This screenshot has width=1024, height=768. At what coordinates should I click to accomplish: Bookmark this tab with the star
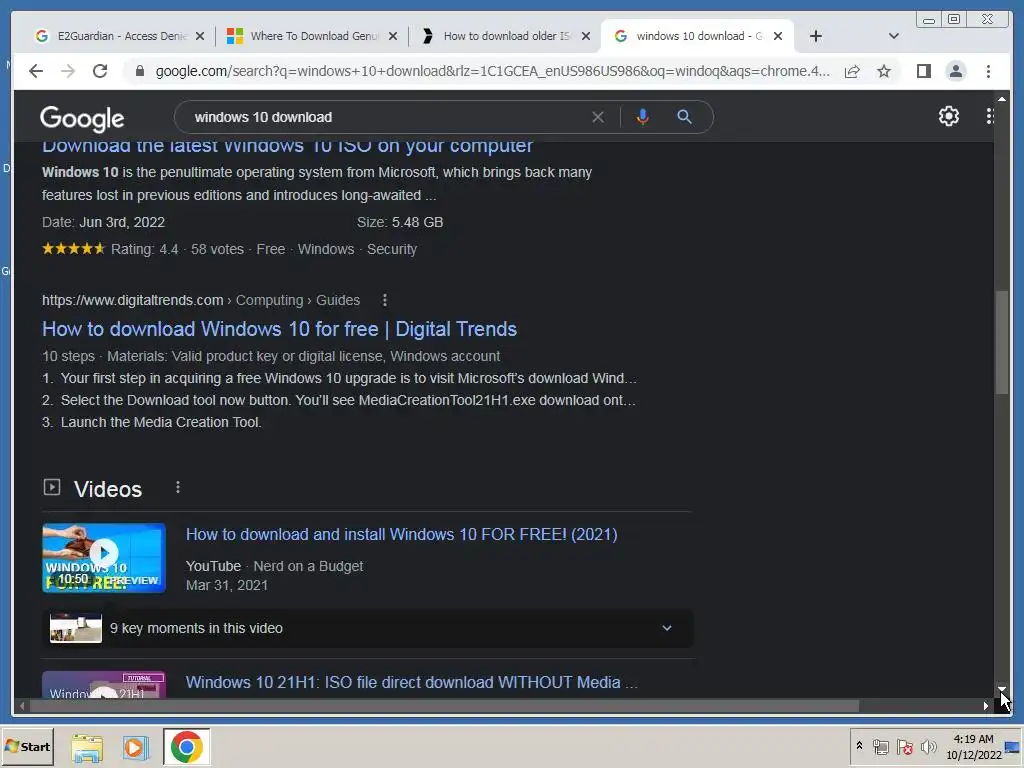click(x=884, y=71)
